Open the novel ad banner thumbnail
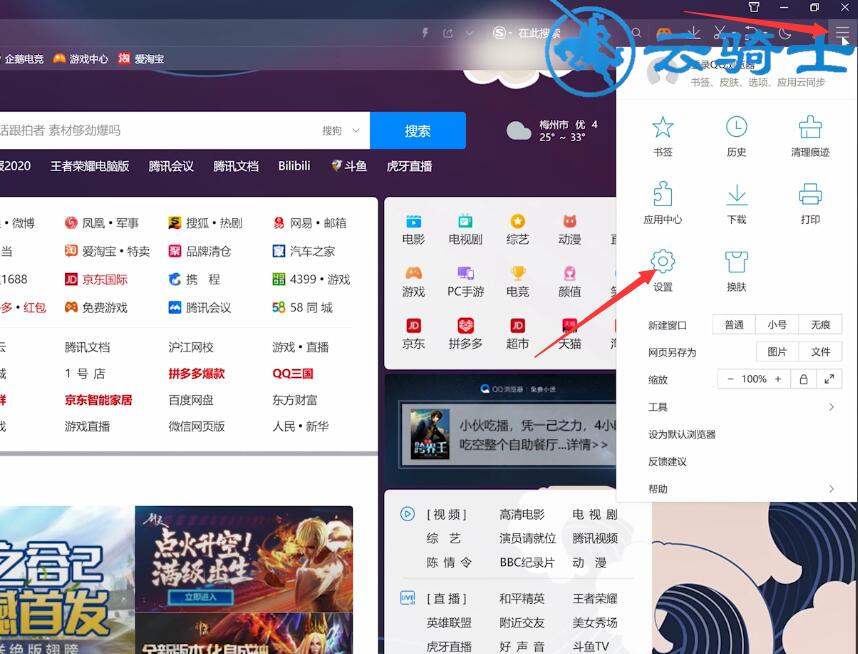 click(x=430, y=434)
